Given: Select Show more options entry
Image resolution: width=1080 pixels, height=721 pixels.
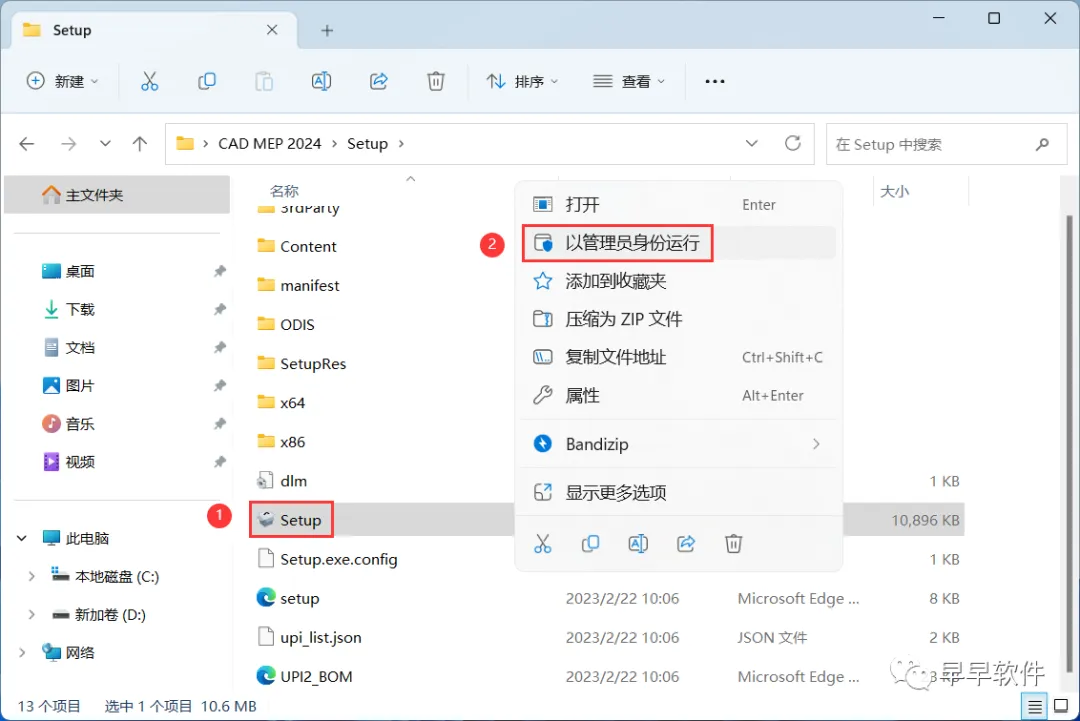Looking at the screenshot, I should click(678, 492).
